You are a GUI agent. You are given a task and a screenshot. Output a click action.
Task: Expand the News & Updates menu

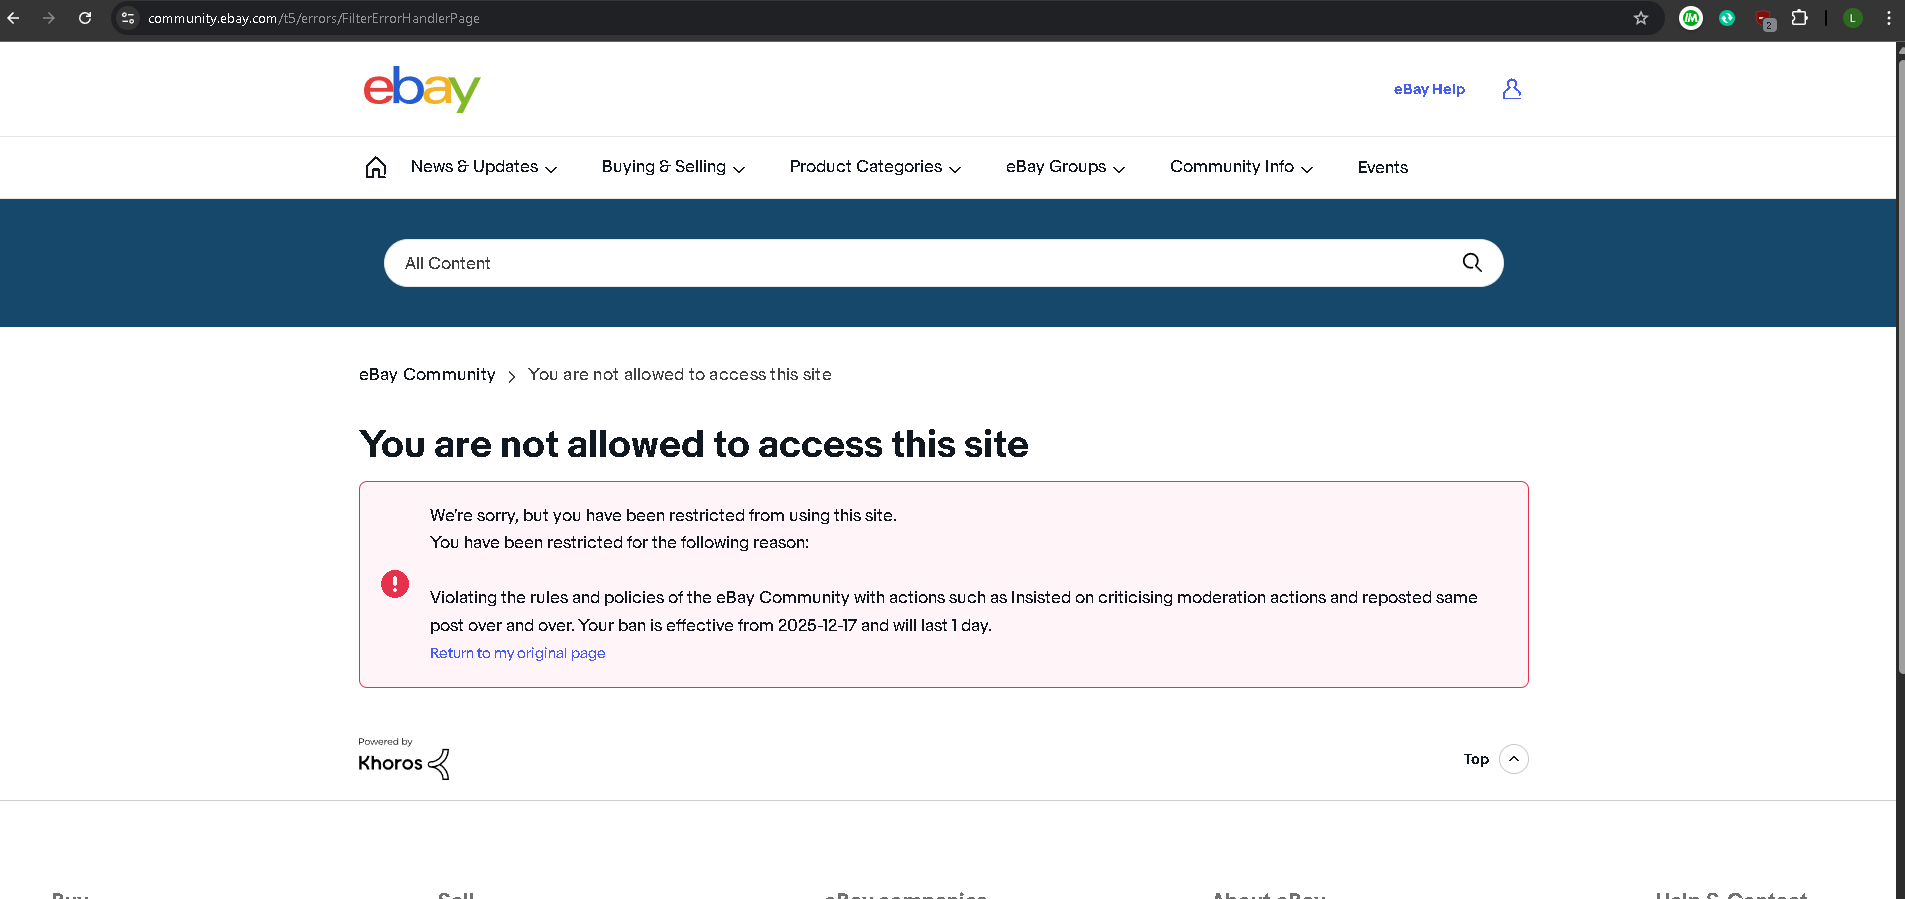pyautogui.click(x=483, y=167)
